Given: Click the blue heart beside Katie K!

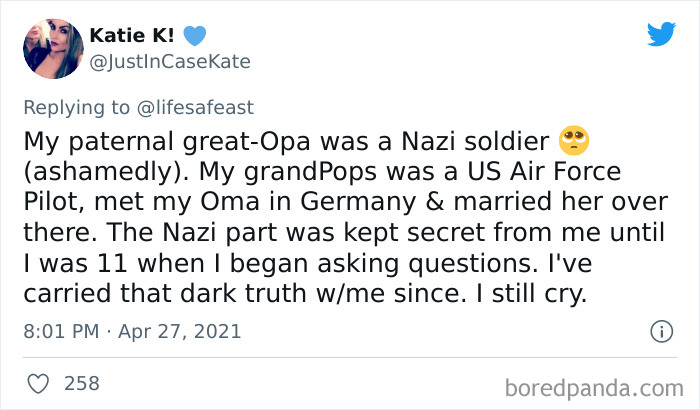Looking at the screenshot, I should (196, 36).
